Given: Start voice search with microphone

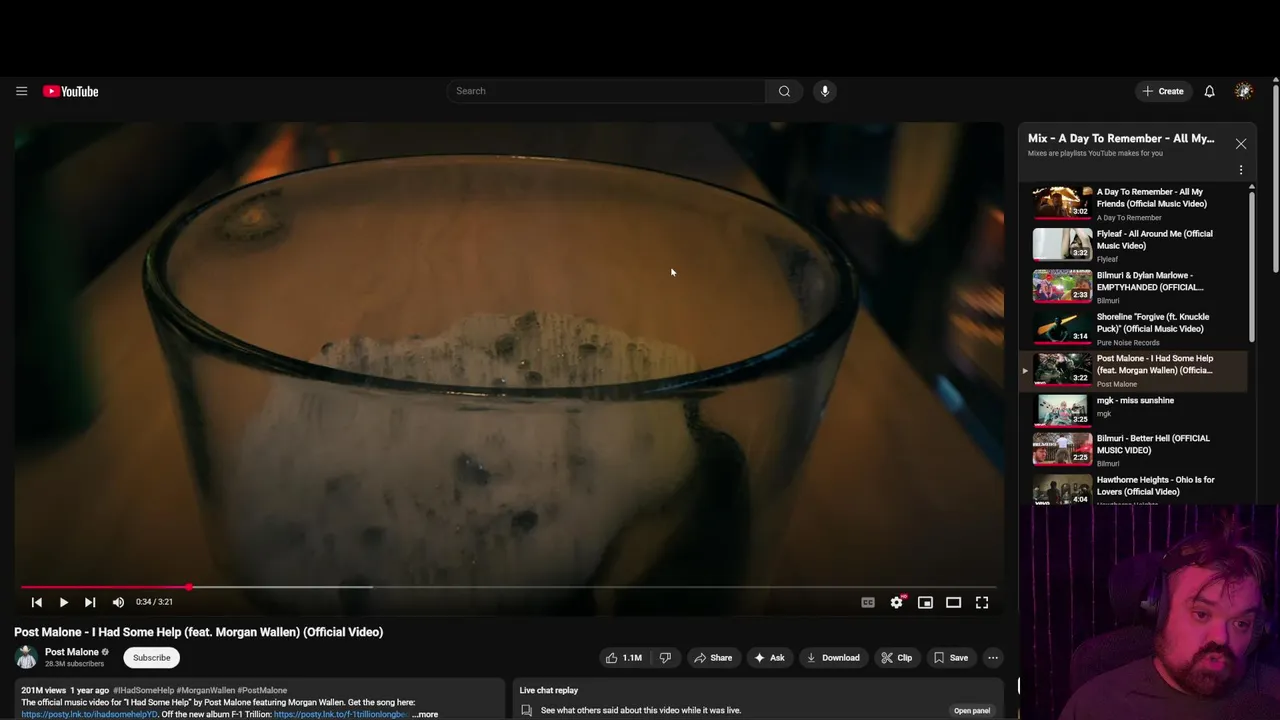Looking at the screenshot, I should (825, 91).
